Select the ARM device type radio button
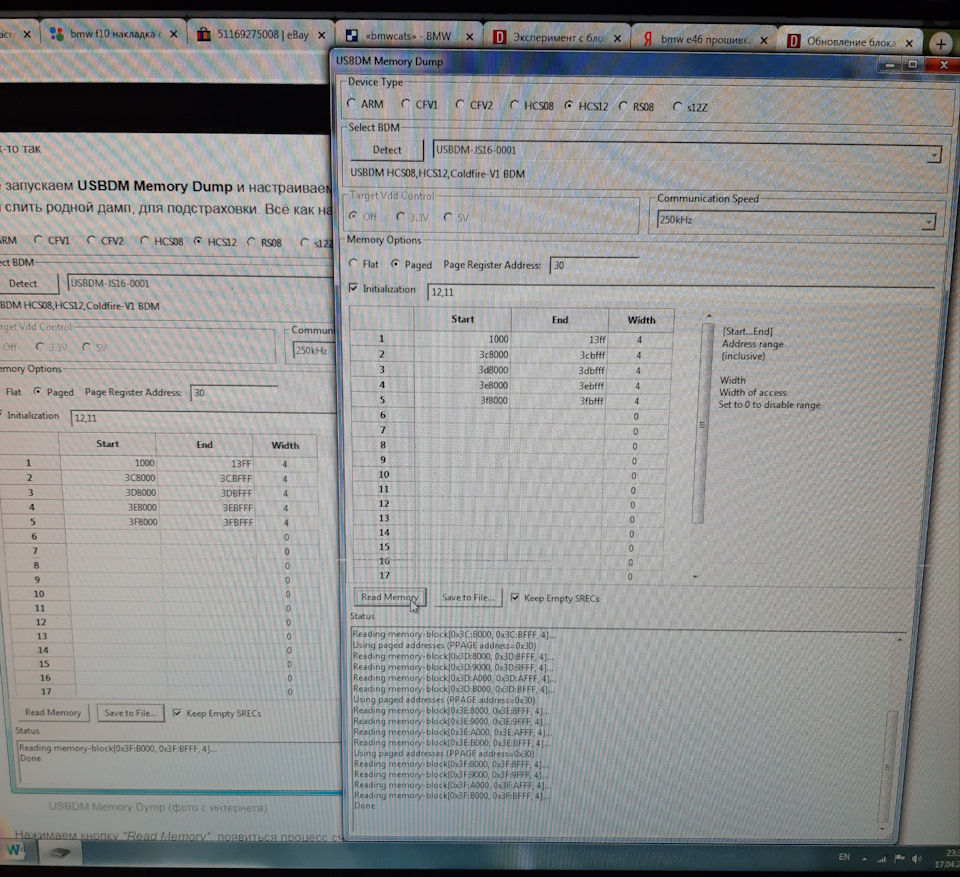This screenshot has height=877, width=960. [352, 104]
